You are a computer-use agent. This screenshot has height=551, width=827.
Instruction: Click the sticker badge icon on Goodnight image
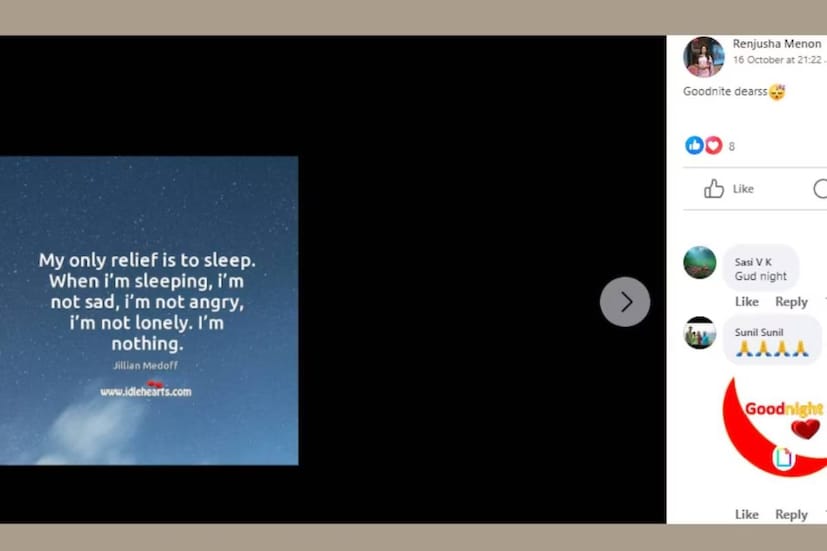coord(783,457)
